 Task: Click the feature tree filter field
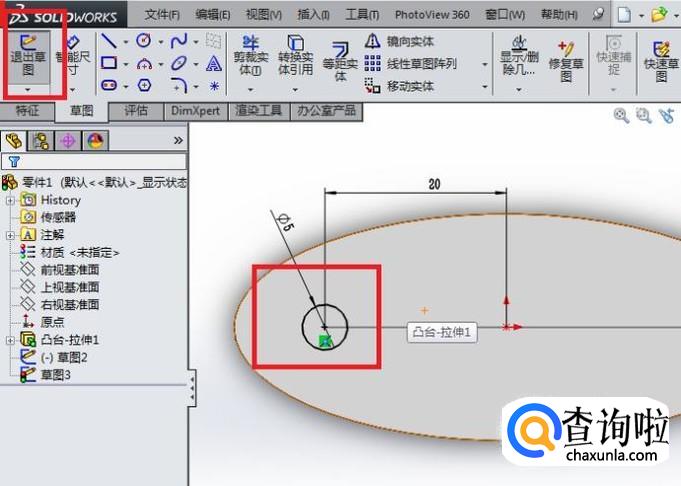(94, 162)
